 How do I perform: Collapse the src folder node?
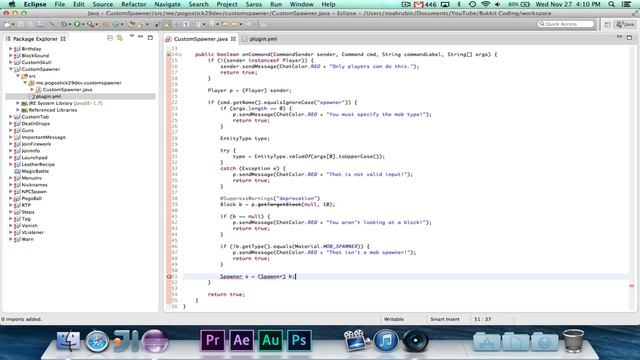(18, 76)
